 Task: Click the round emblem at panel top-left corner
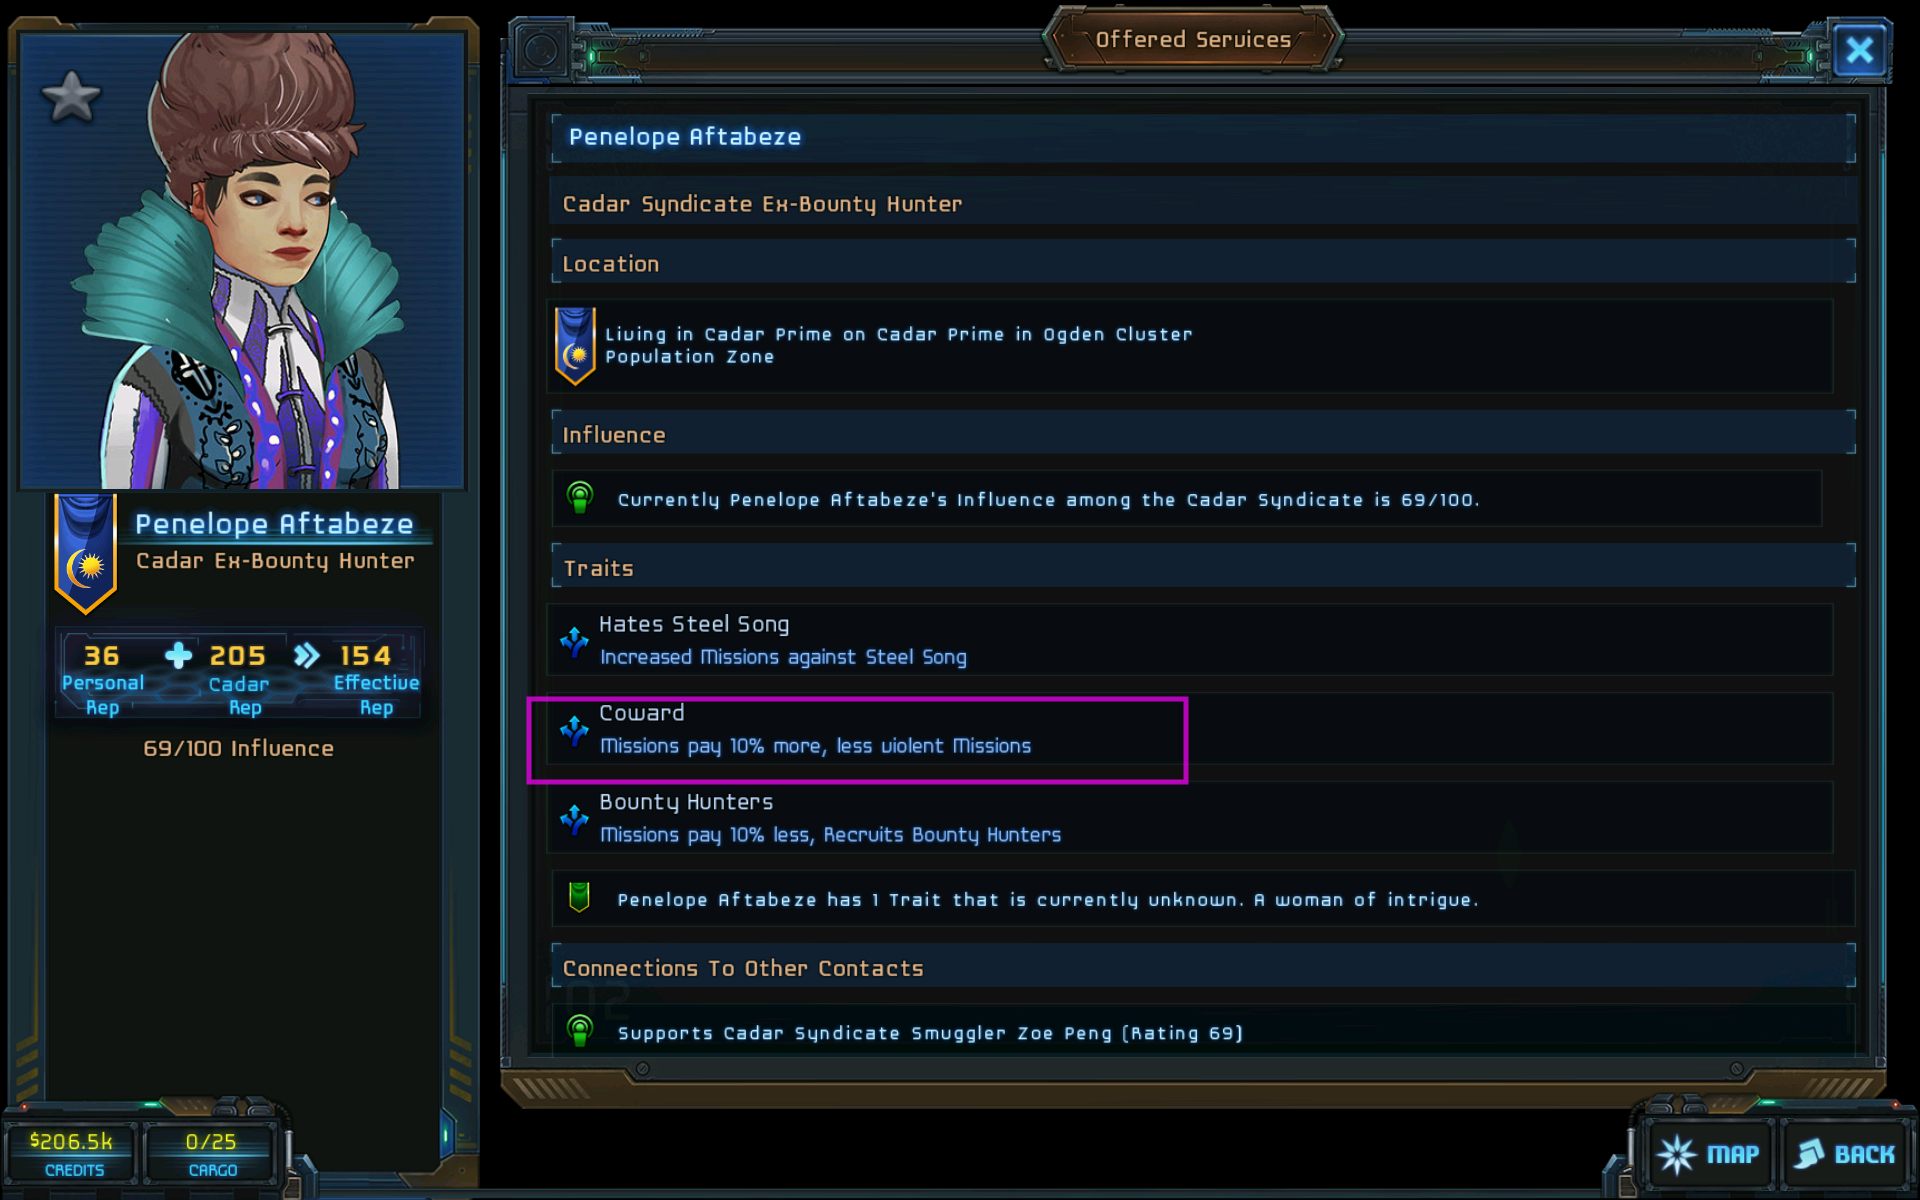542,50
